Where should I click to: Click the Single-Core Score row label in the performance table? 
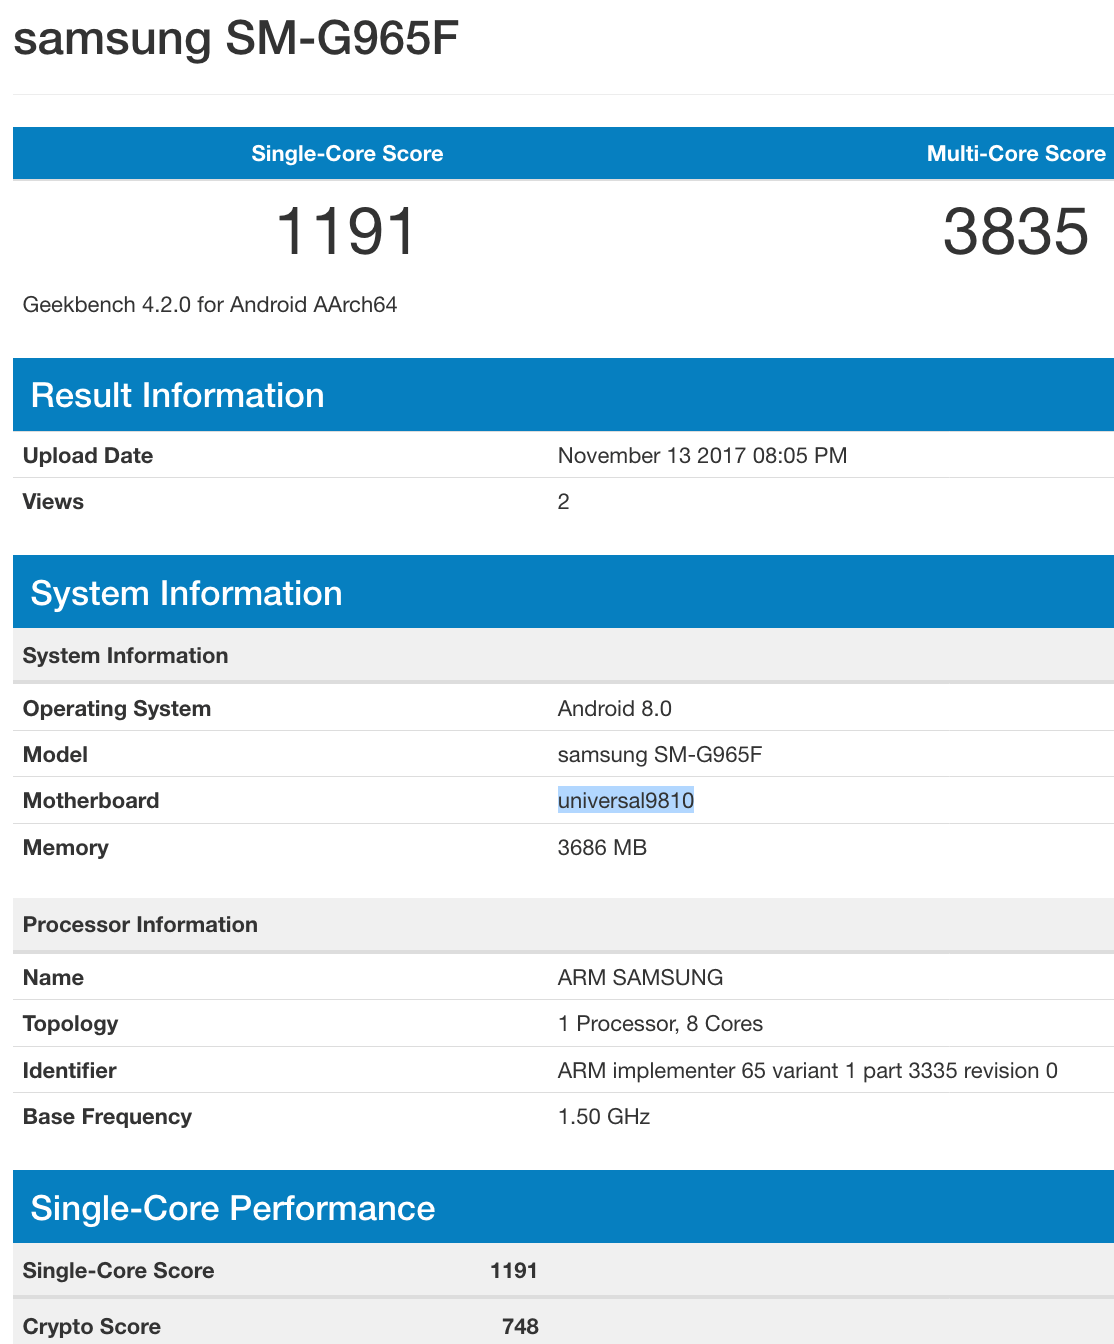(119, 1271)
